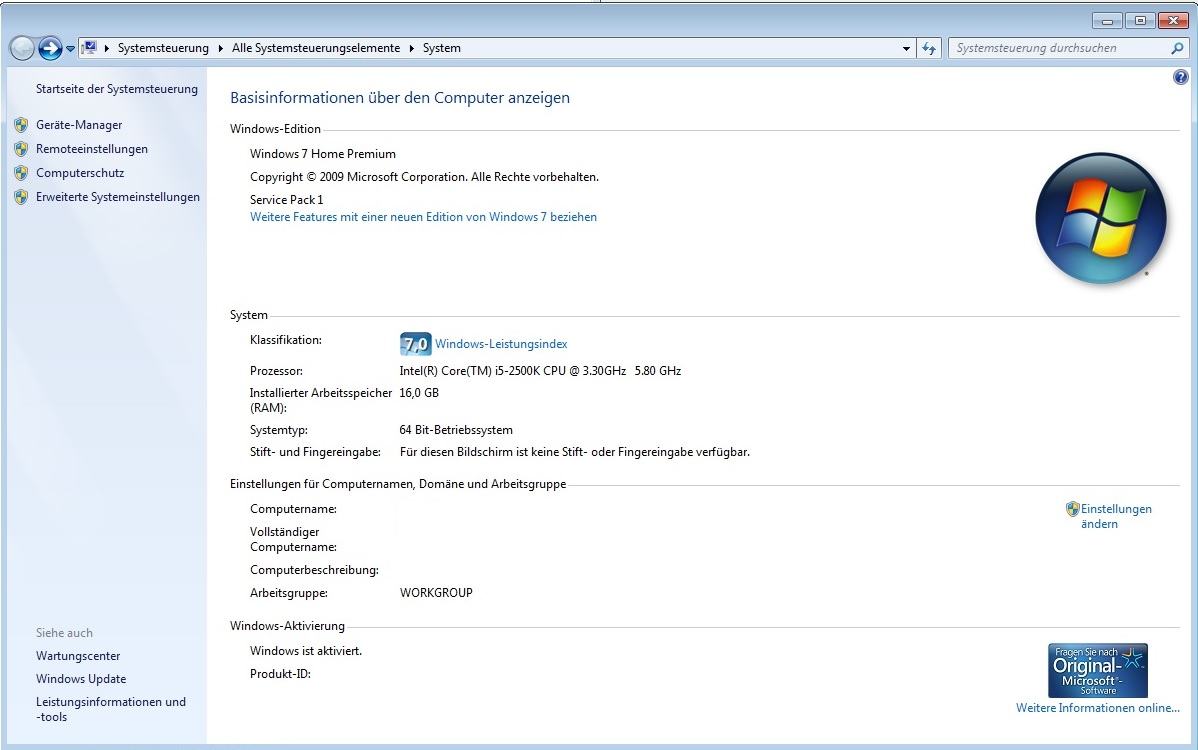
Task: Go to Alle Systemsteuerungselemente breadcrumb
Action: [x=316, y=48]
